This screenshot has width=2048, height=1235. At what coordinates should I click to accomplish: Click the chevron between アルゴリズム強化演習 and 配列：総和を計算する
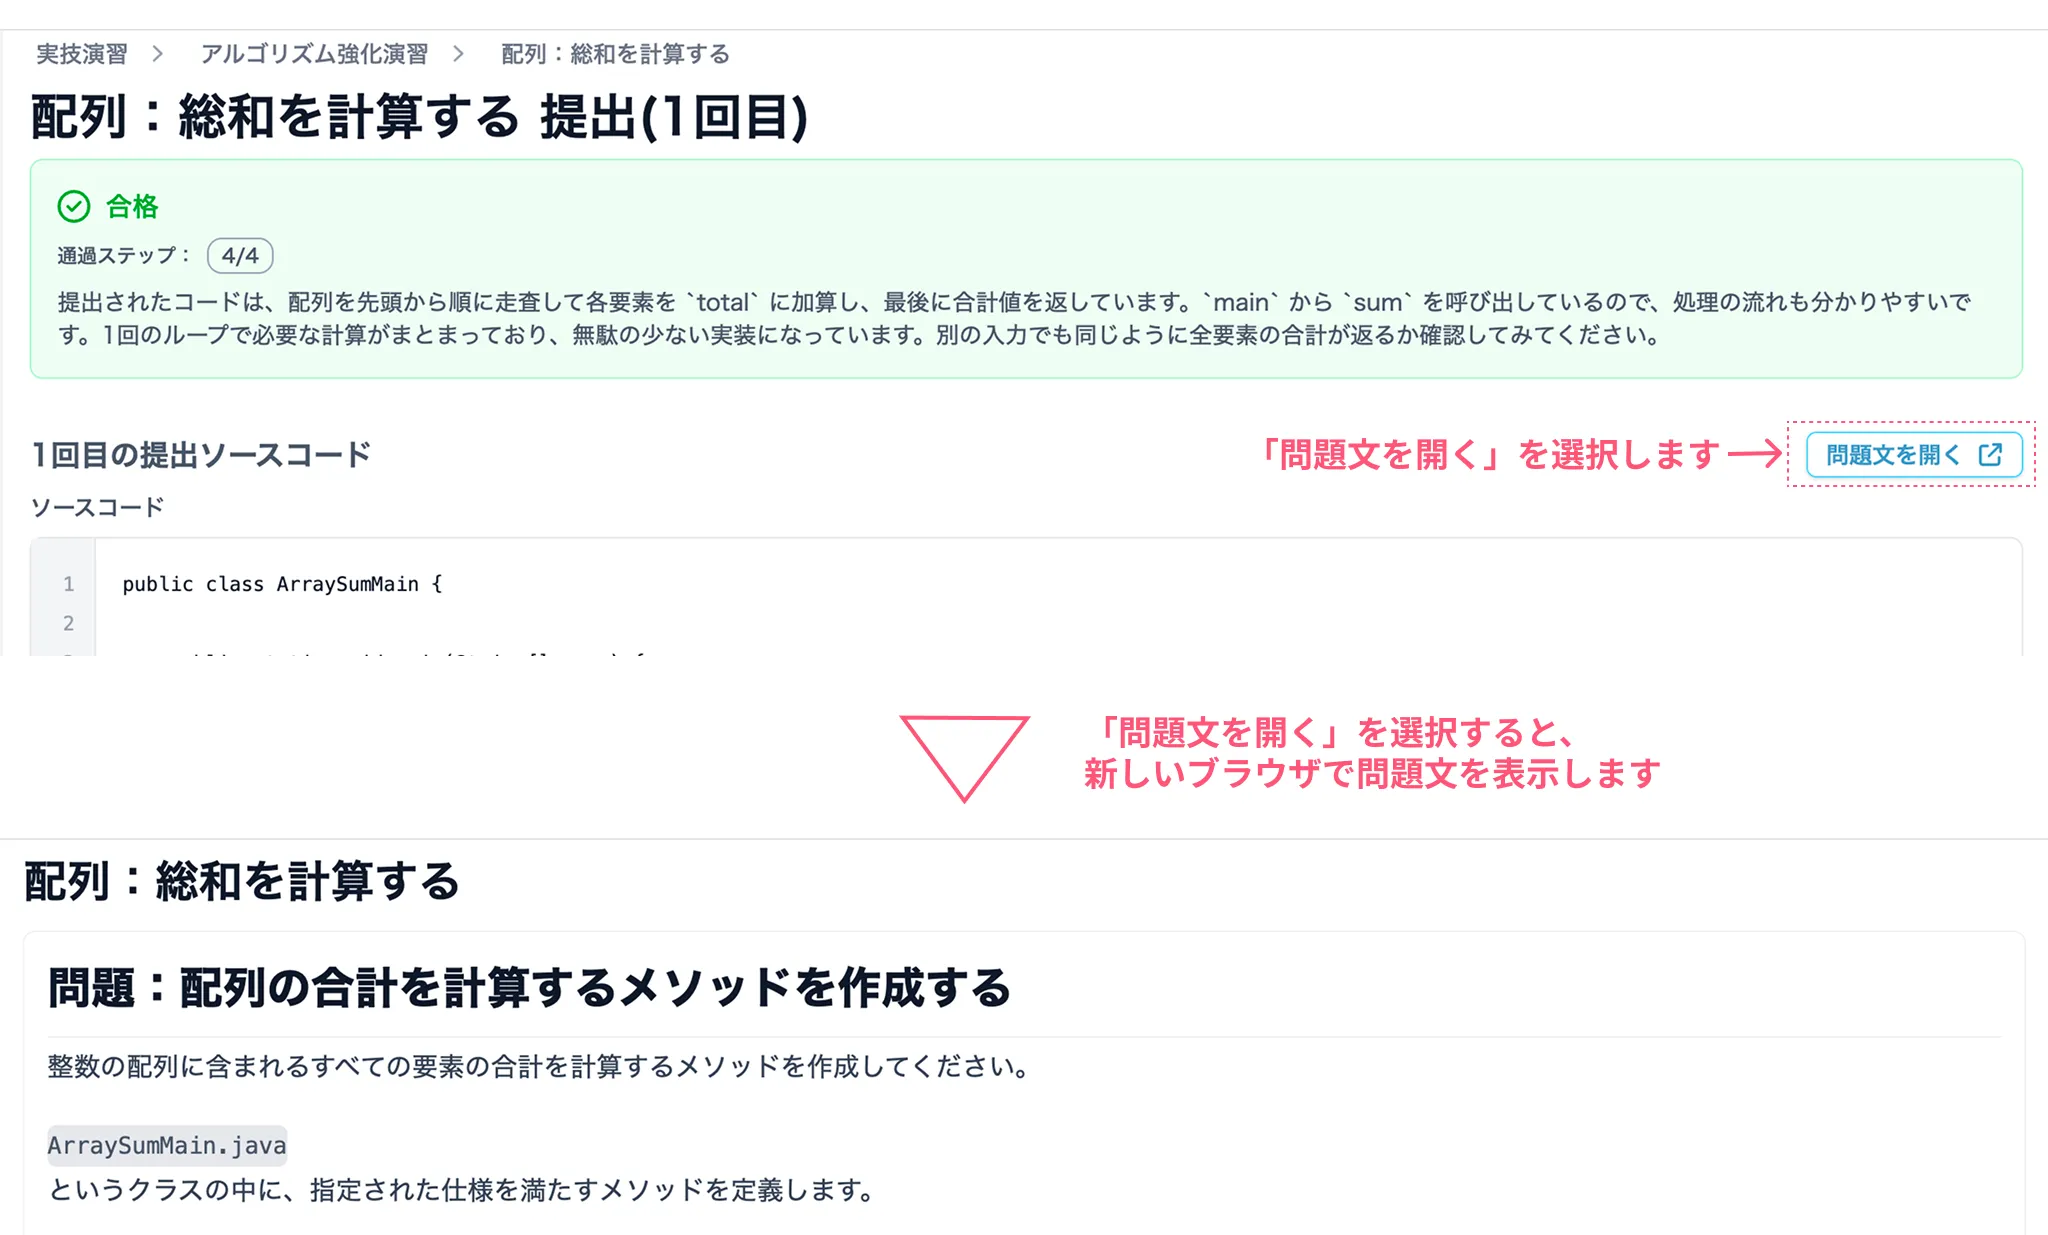click(459, 55)
